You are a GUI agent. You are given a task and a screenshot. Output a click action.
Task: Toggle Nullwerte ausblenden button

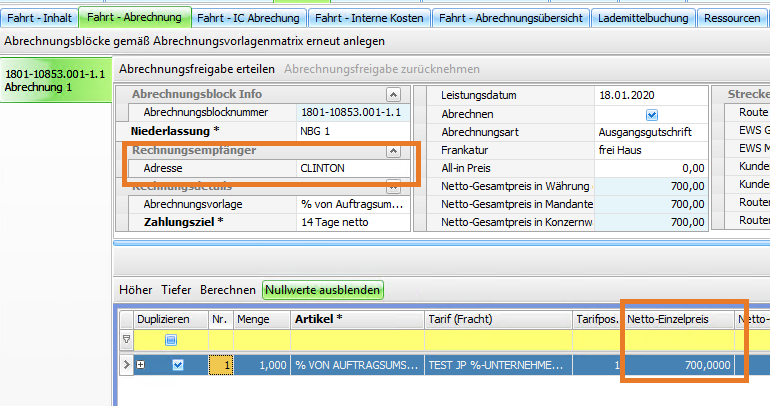pyautogui.click(x=323, y=290)
